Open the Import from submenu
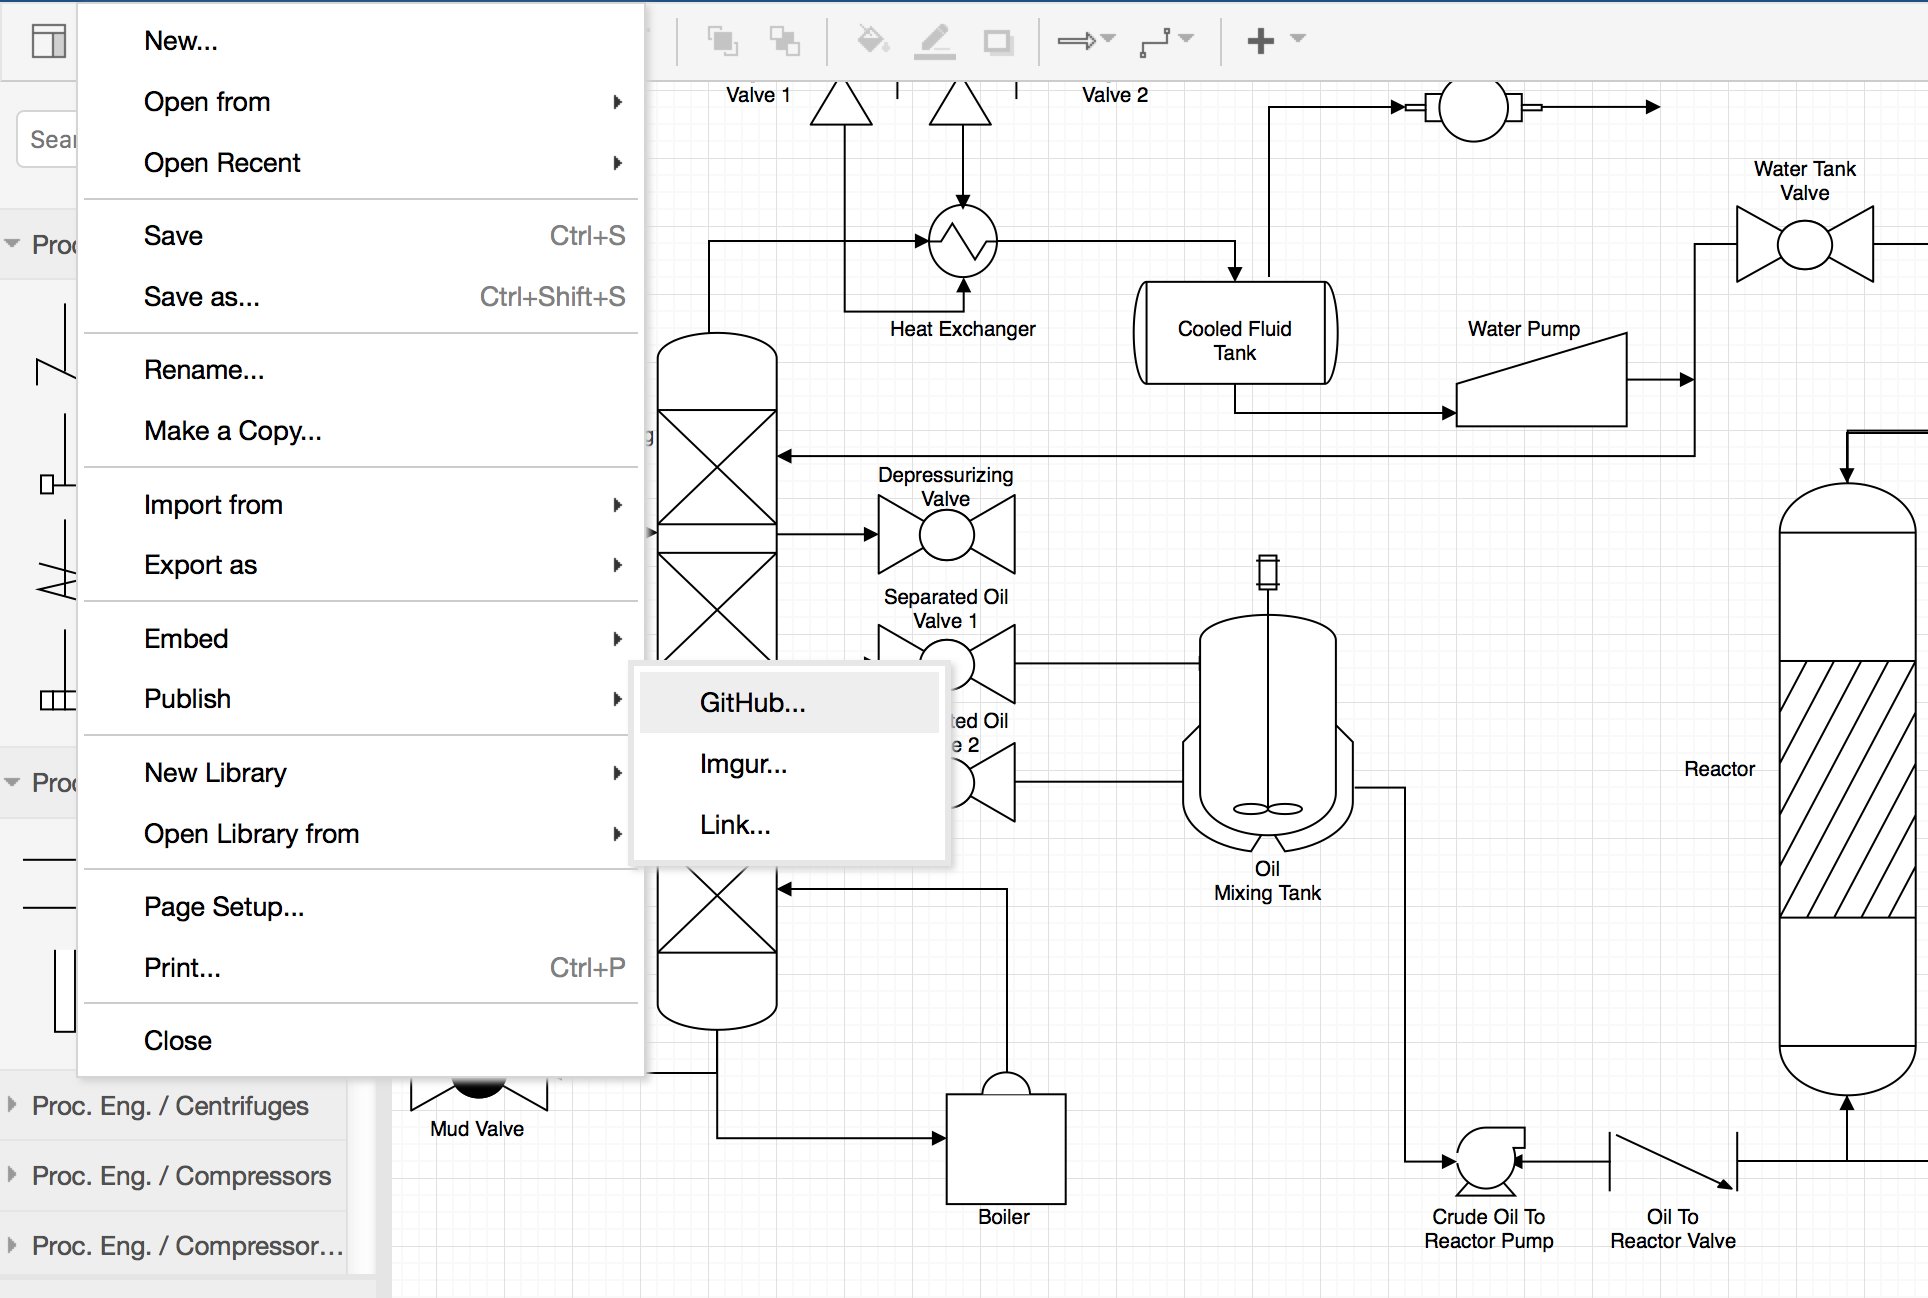Image resolution: width=1928 pixels, height=1298 pixels. (213, 505)
